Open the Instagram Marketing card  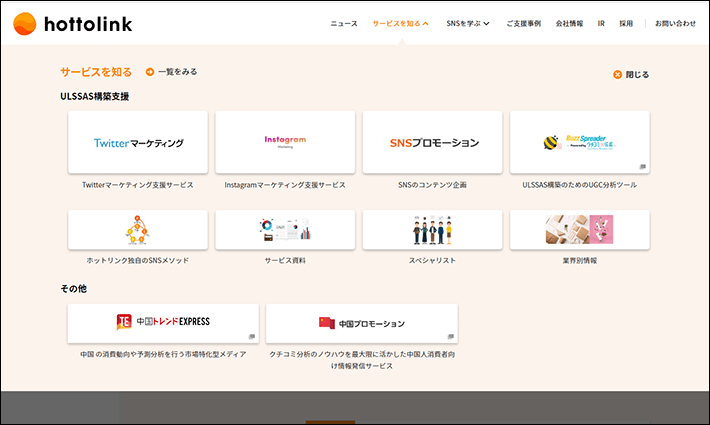pos(285,142)
